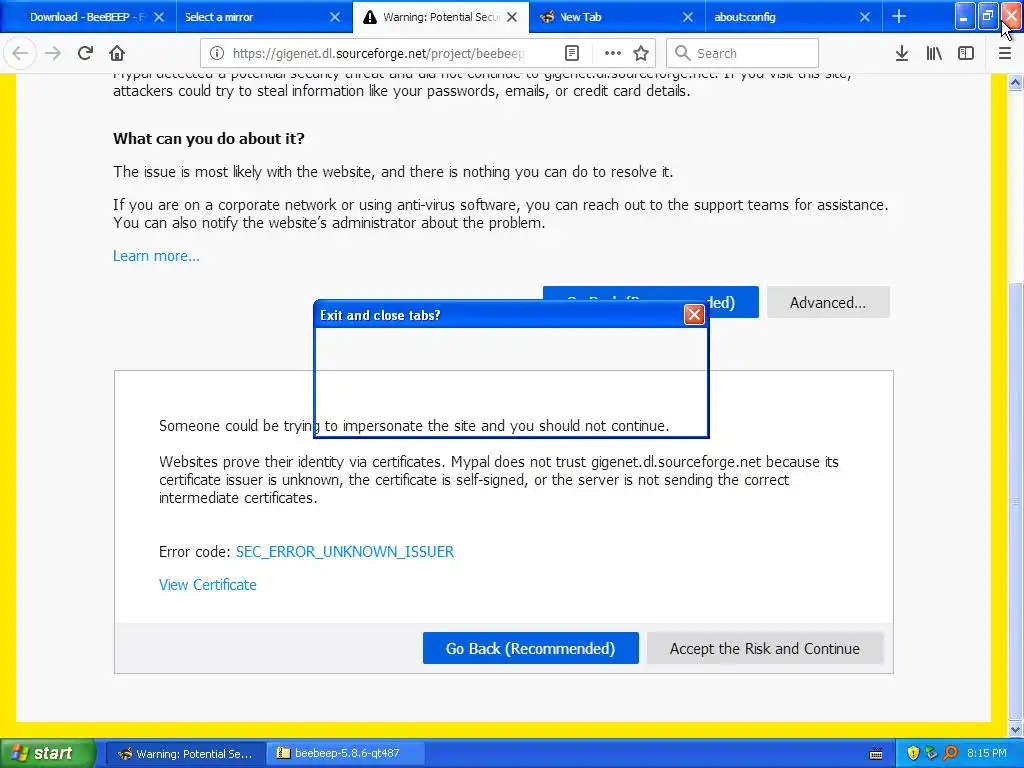Open the home page
The height and width of the screenshot is (768, 1024).
tap(117, 54)
